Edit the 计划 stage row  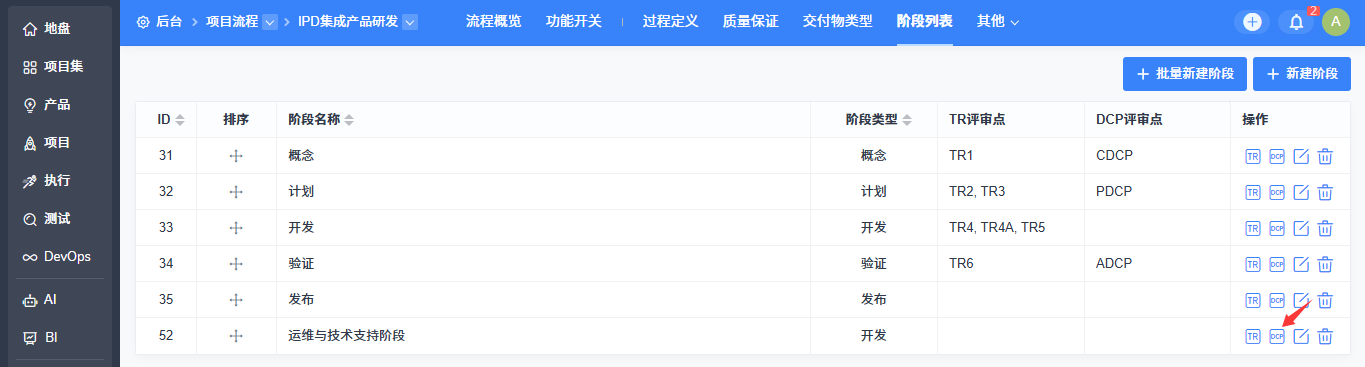[x=1301, y=192]
